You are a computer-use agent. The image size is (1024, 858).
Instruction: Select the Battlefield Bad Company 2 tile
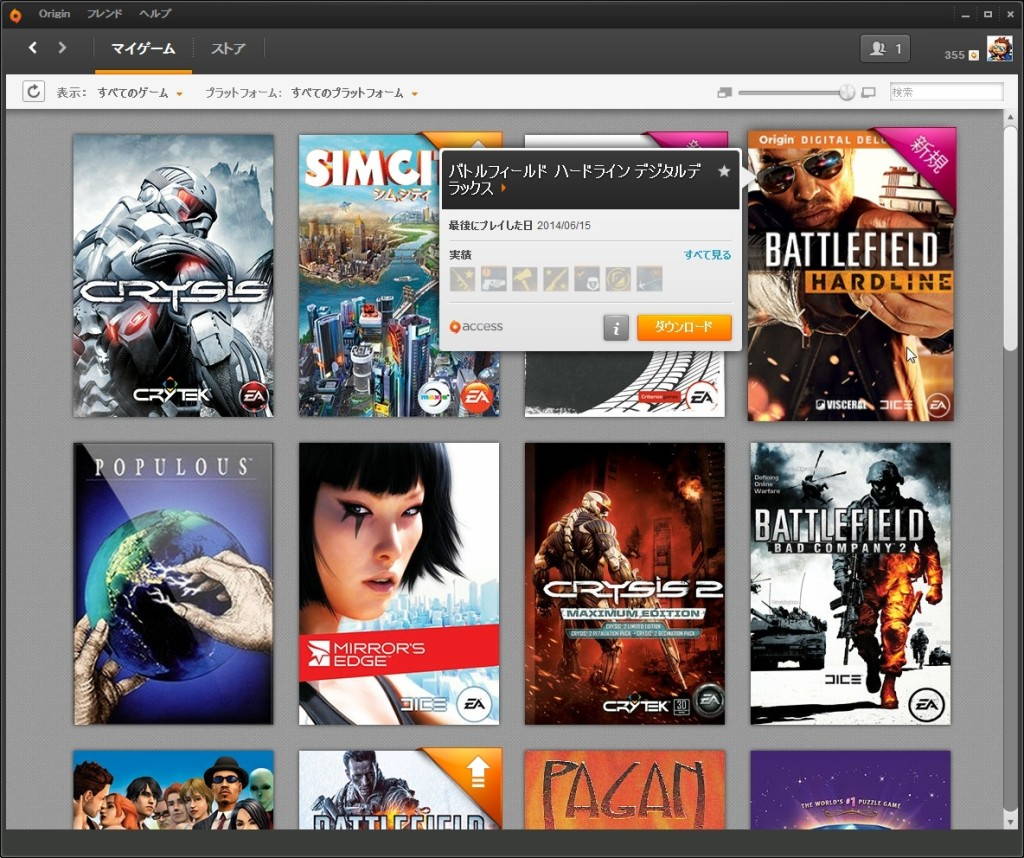(850, 584)
